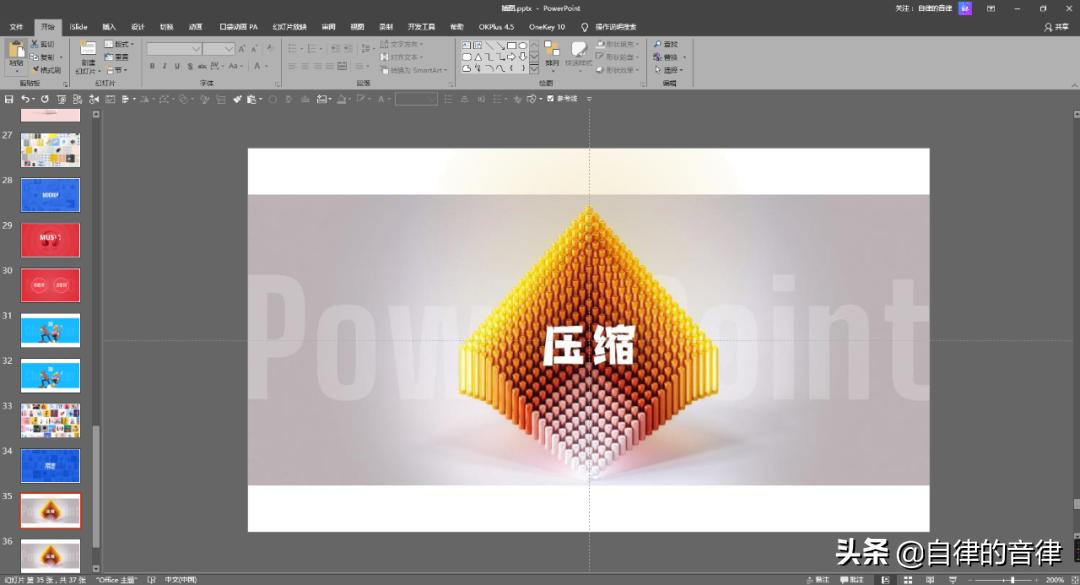Expand the slide Layout dropdown
The image size is (1080, 585).
[x=119, y=44]
